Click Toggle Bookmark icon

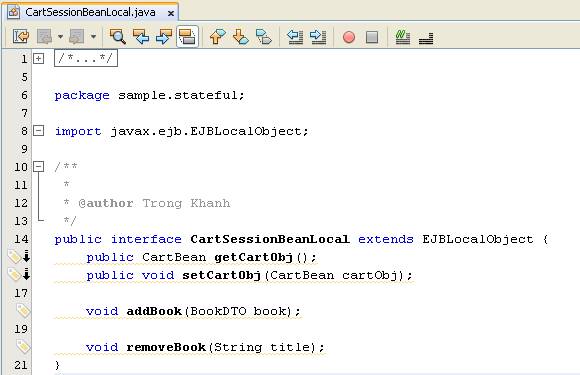click(x=264, y=36)
